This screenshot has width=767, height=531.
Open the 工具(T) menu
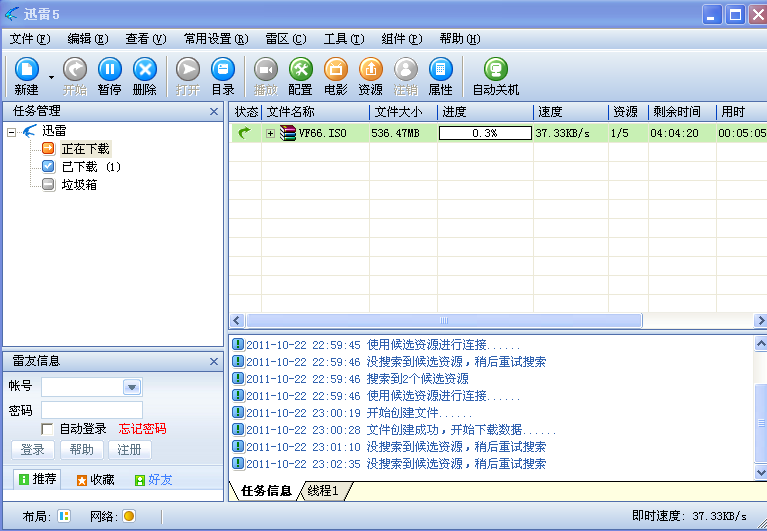click(344, 39)
